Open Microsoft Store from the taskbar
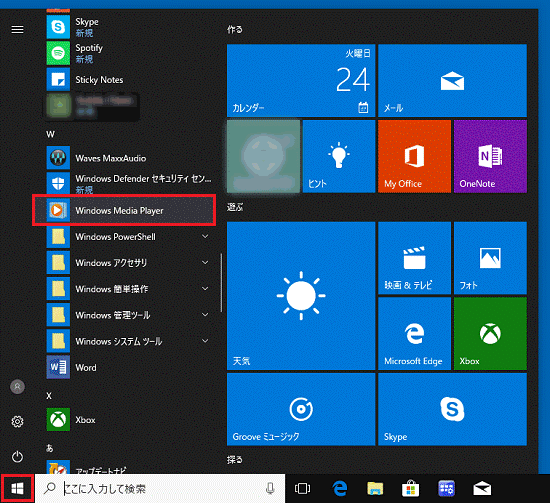550x503 pixels. [x=410, y=488]
